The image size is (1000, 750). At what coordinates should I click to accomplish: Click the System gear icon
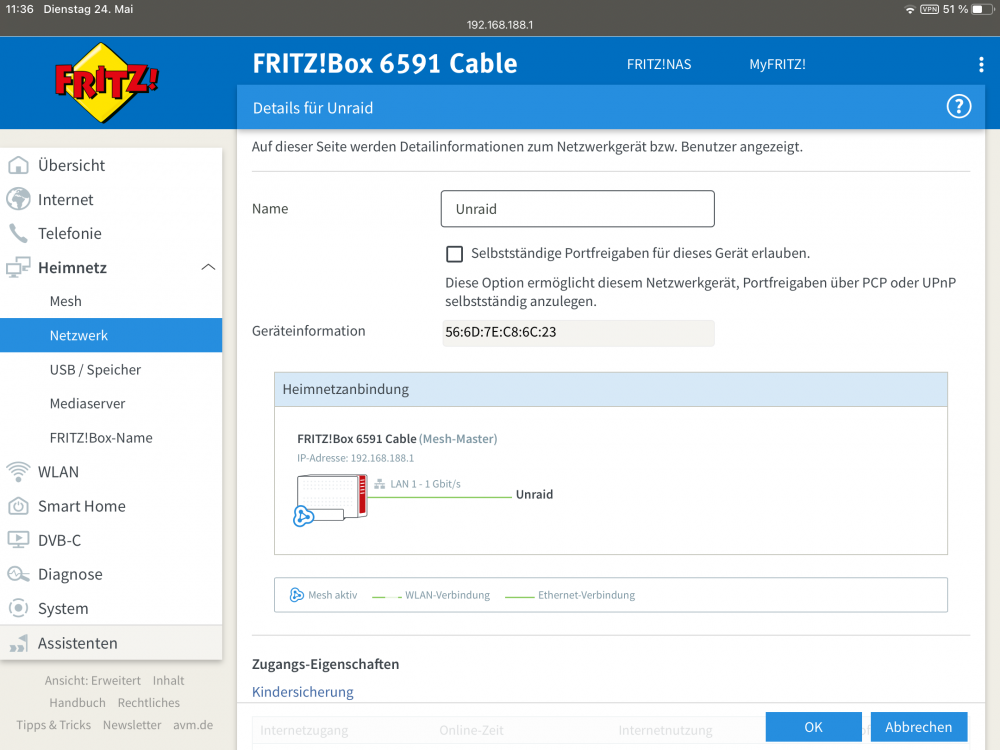coord(18,608)
